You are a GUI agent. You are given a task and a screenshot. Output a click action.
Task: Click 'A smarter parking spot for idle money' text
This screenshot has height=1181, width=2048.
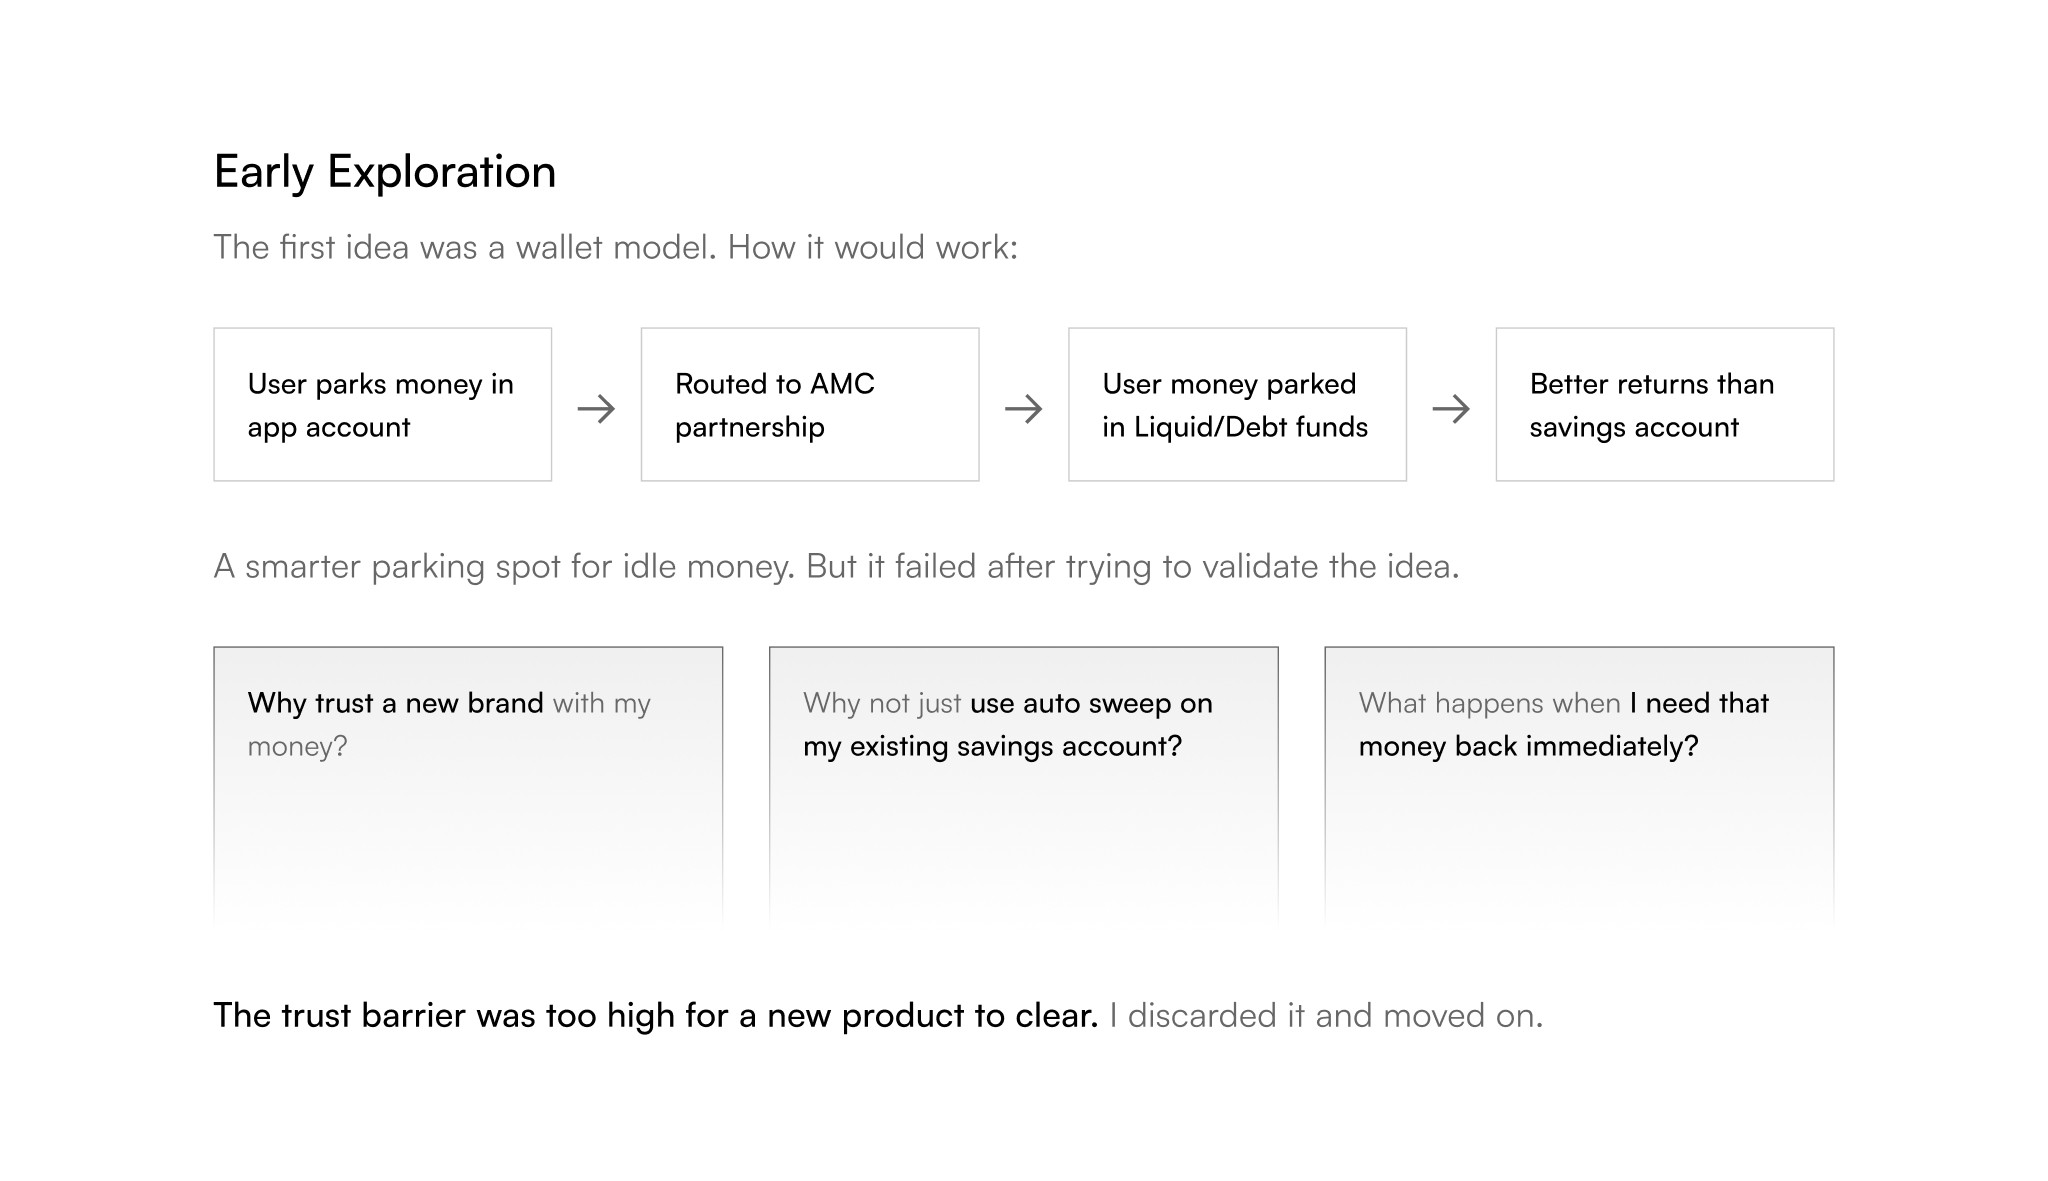click(505, 566)
